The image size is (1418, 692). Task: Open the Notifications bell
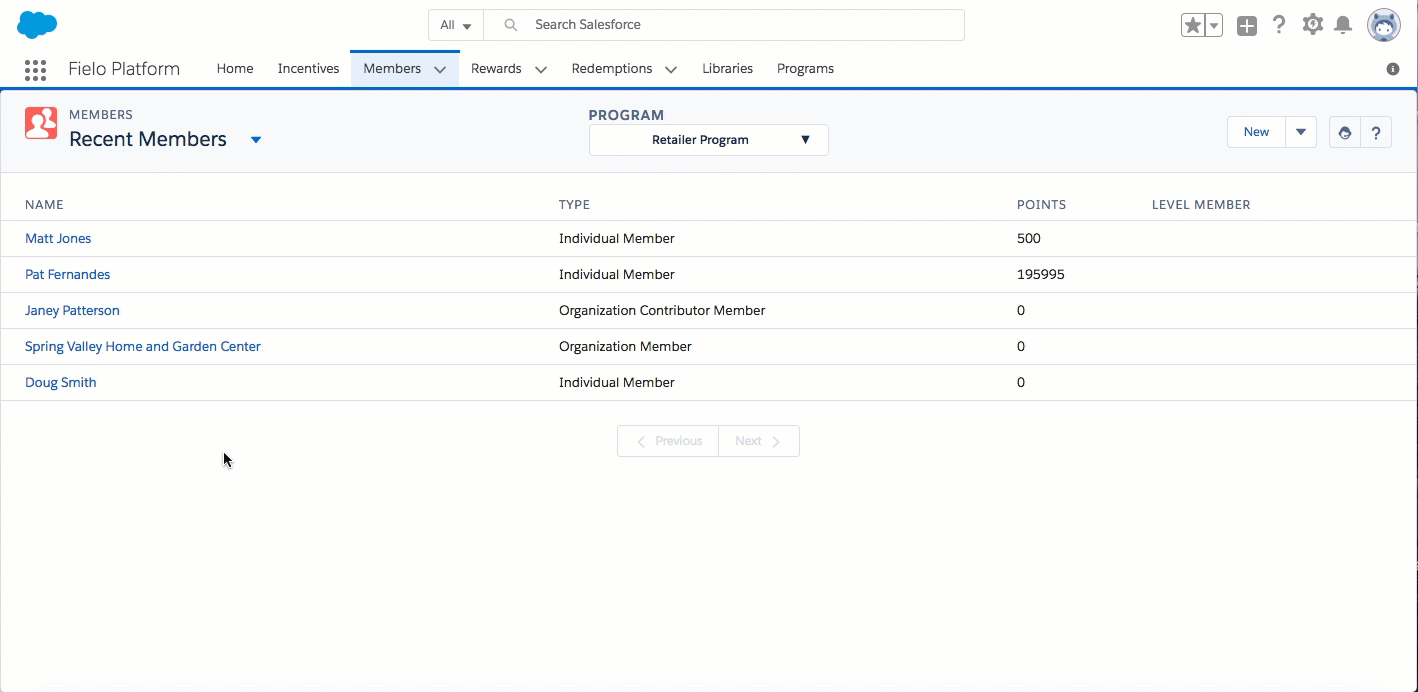[1344, 25]
